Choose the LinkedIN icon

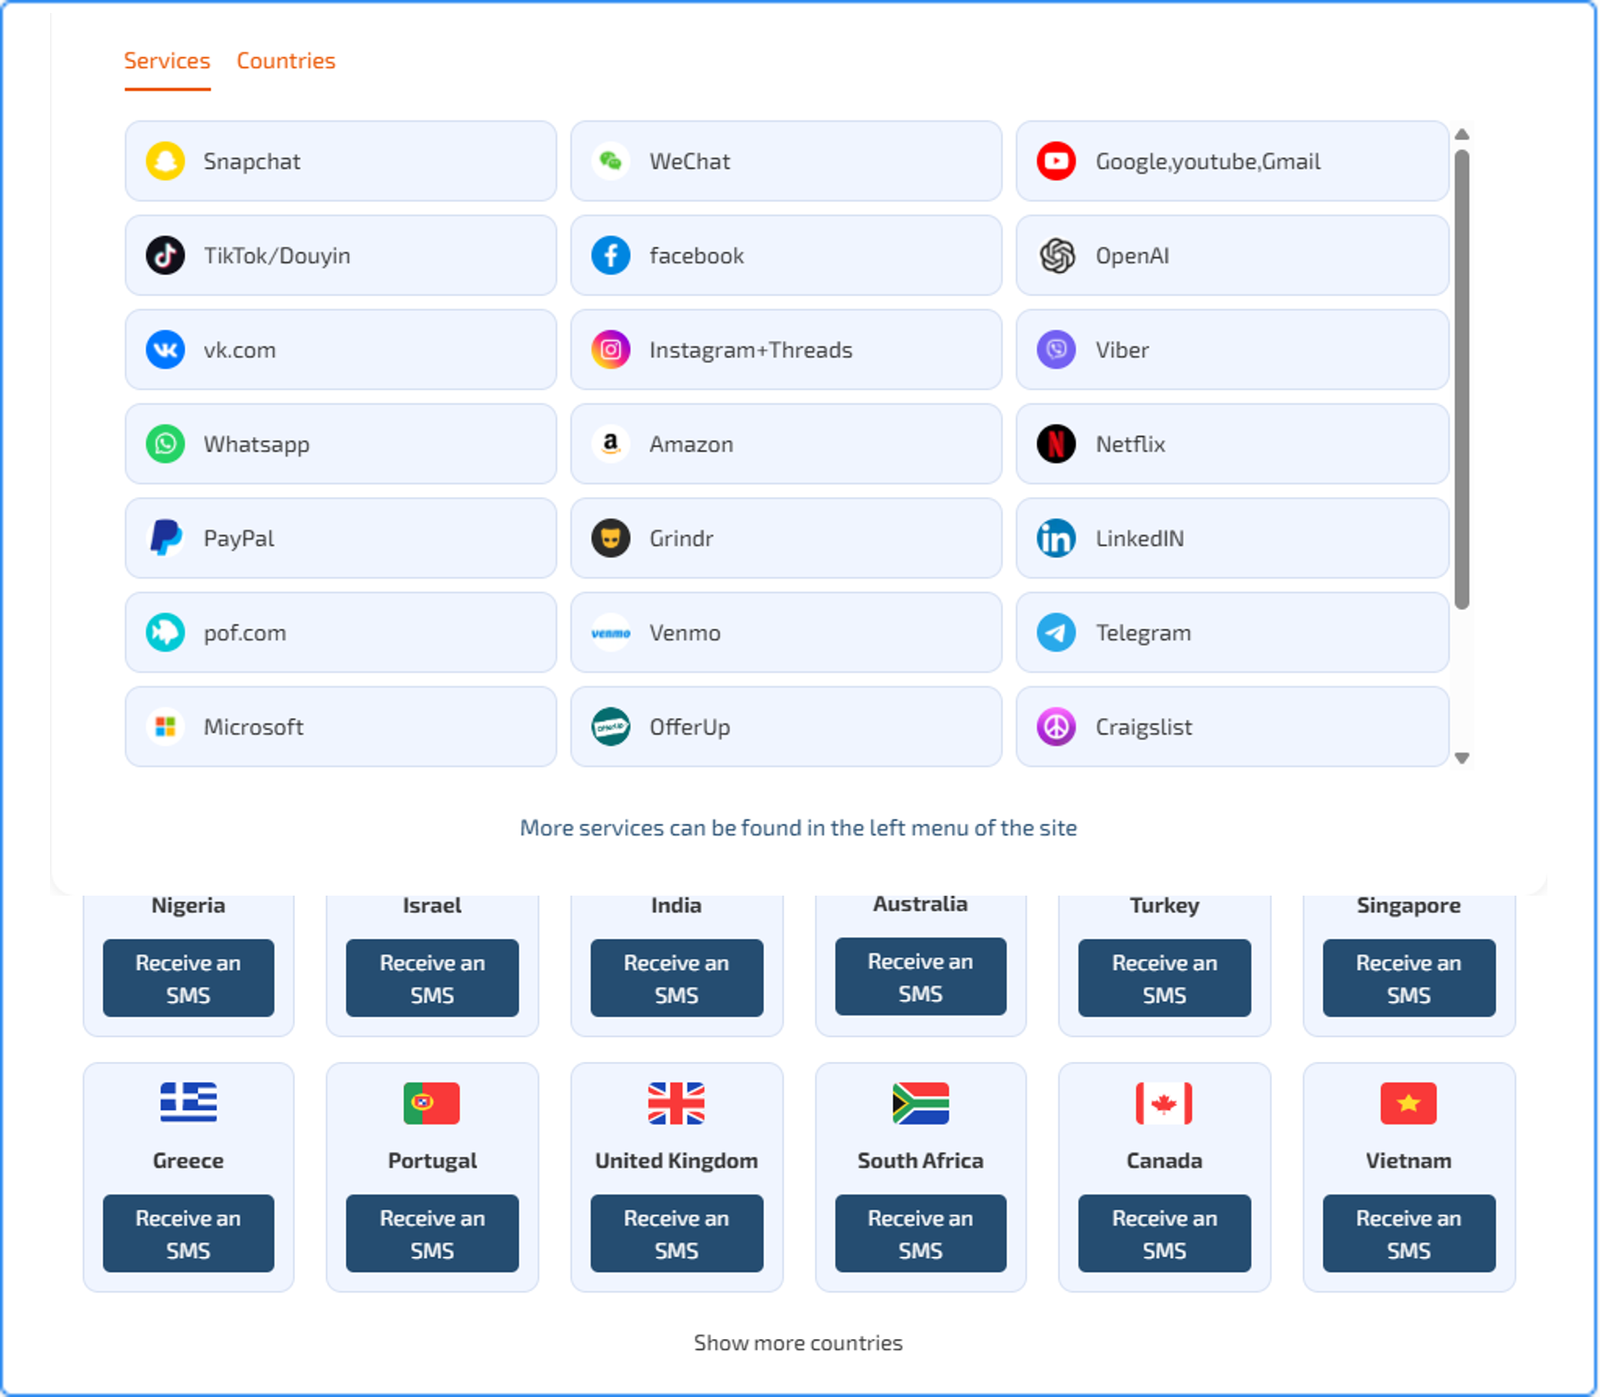point(1056,538)
